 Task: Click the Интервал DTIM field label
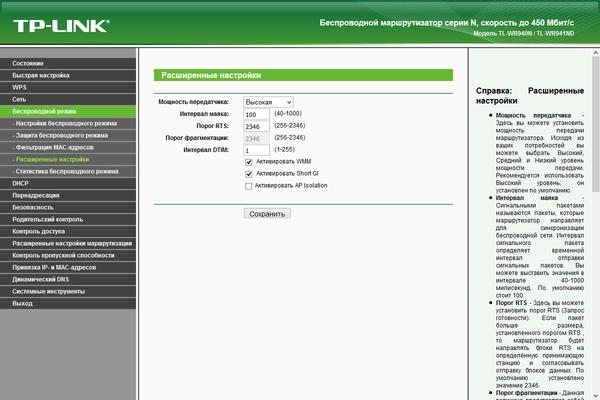206,150
